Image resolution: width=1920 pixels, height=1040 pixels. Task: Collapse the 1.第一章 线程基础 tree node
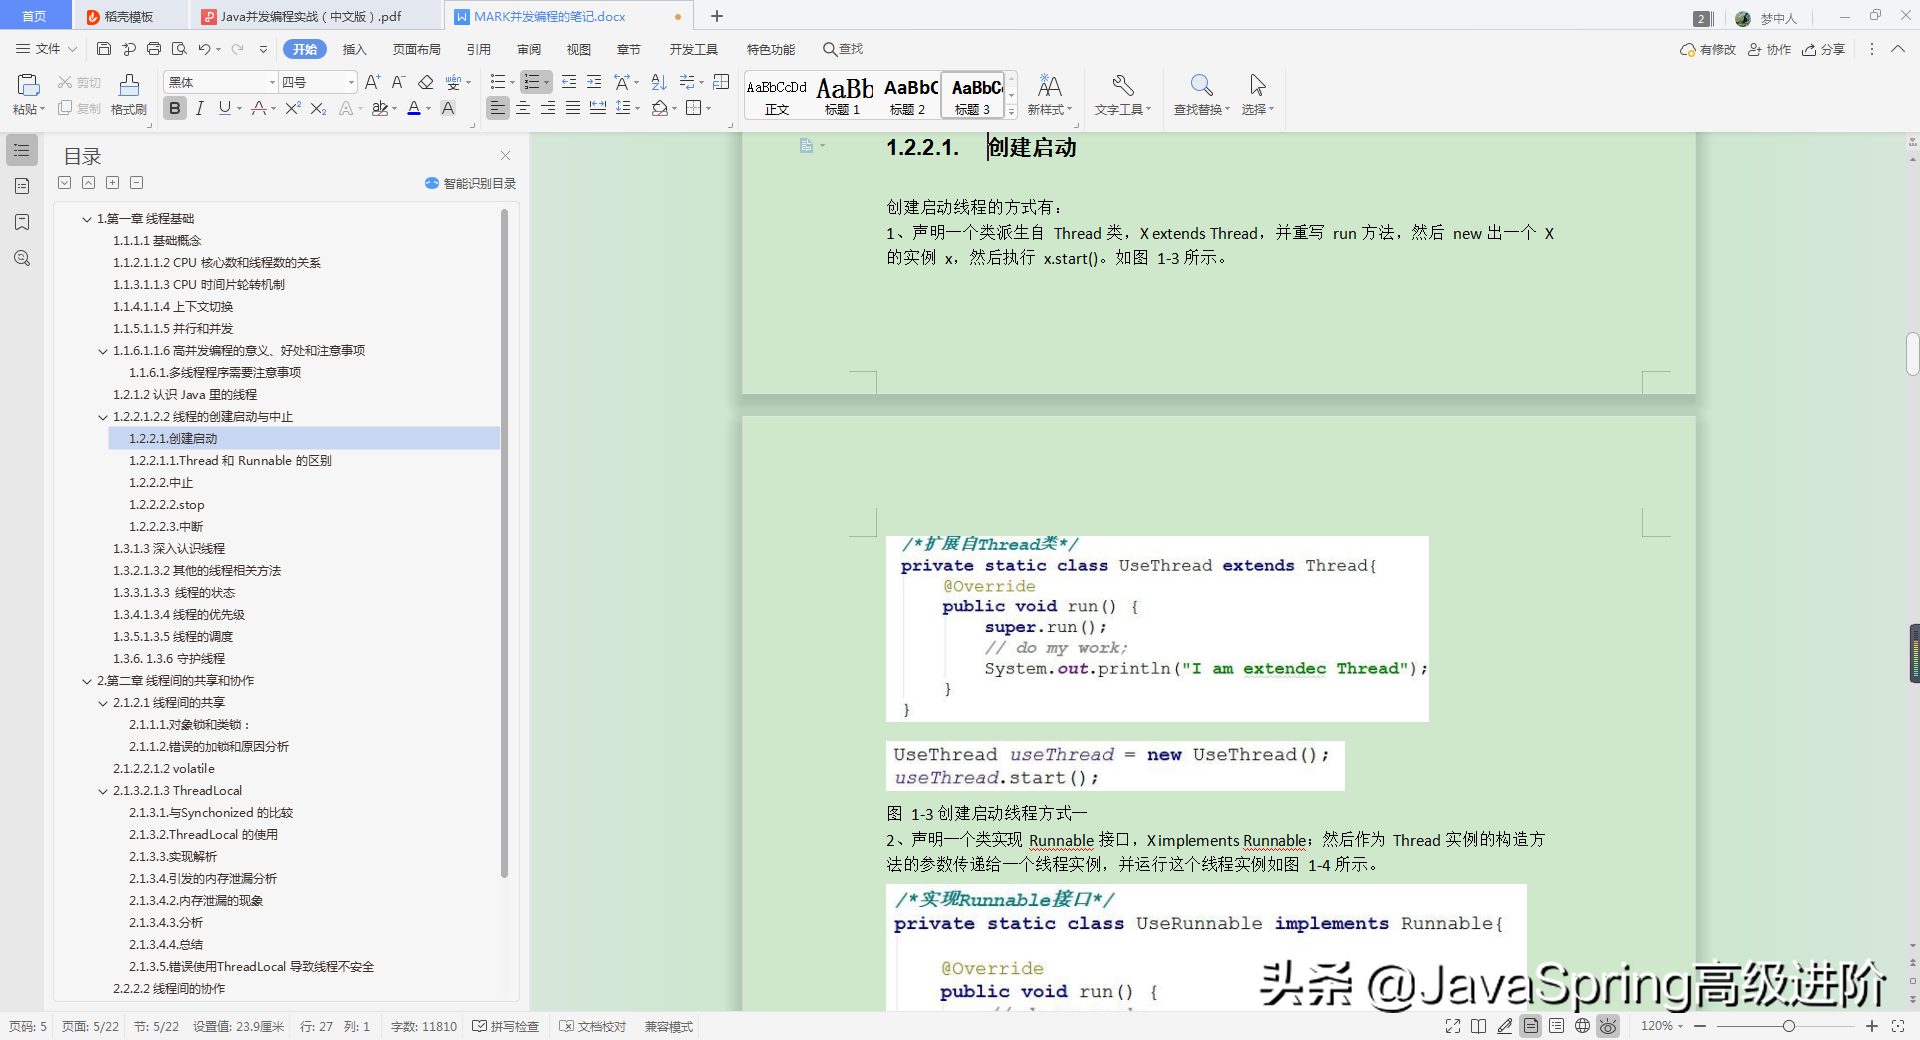(x=87, y=219)
